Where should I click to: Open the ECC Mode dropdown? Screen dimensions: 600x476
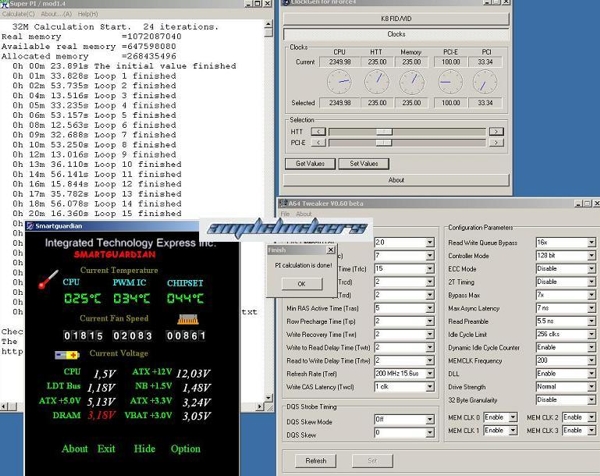click(x=591, y=268)
